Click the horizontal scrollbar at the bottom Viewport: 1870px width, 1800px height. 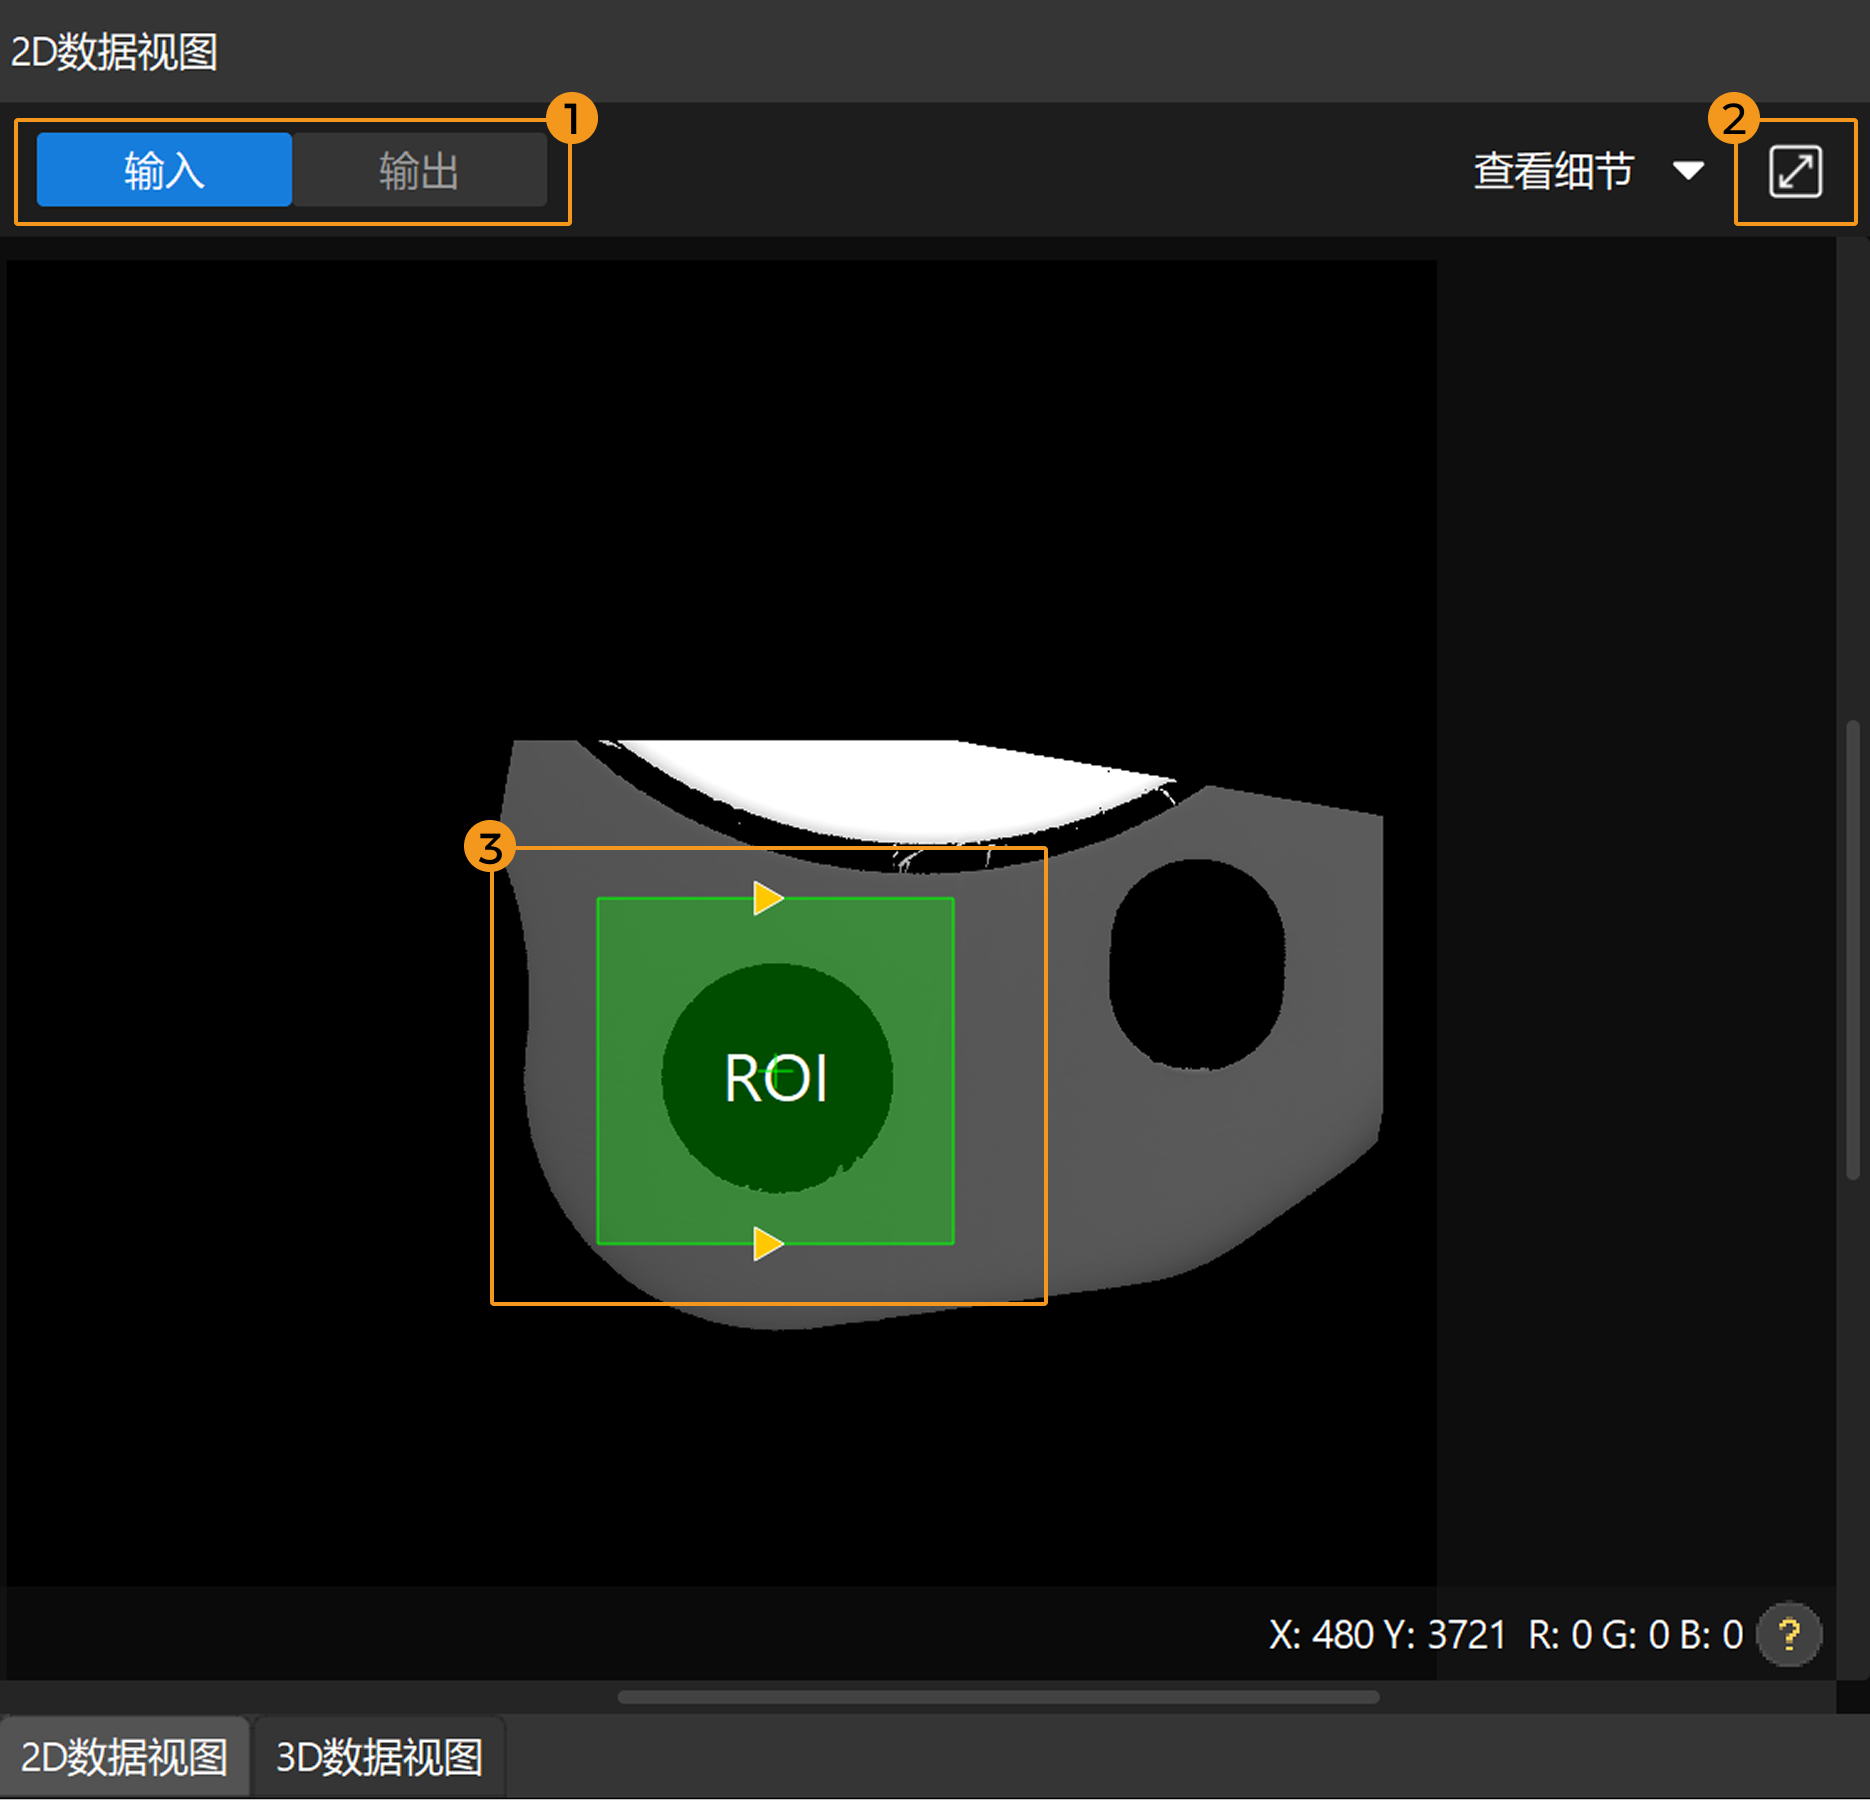pyautogui.click(x=1000, y=1695)
